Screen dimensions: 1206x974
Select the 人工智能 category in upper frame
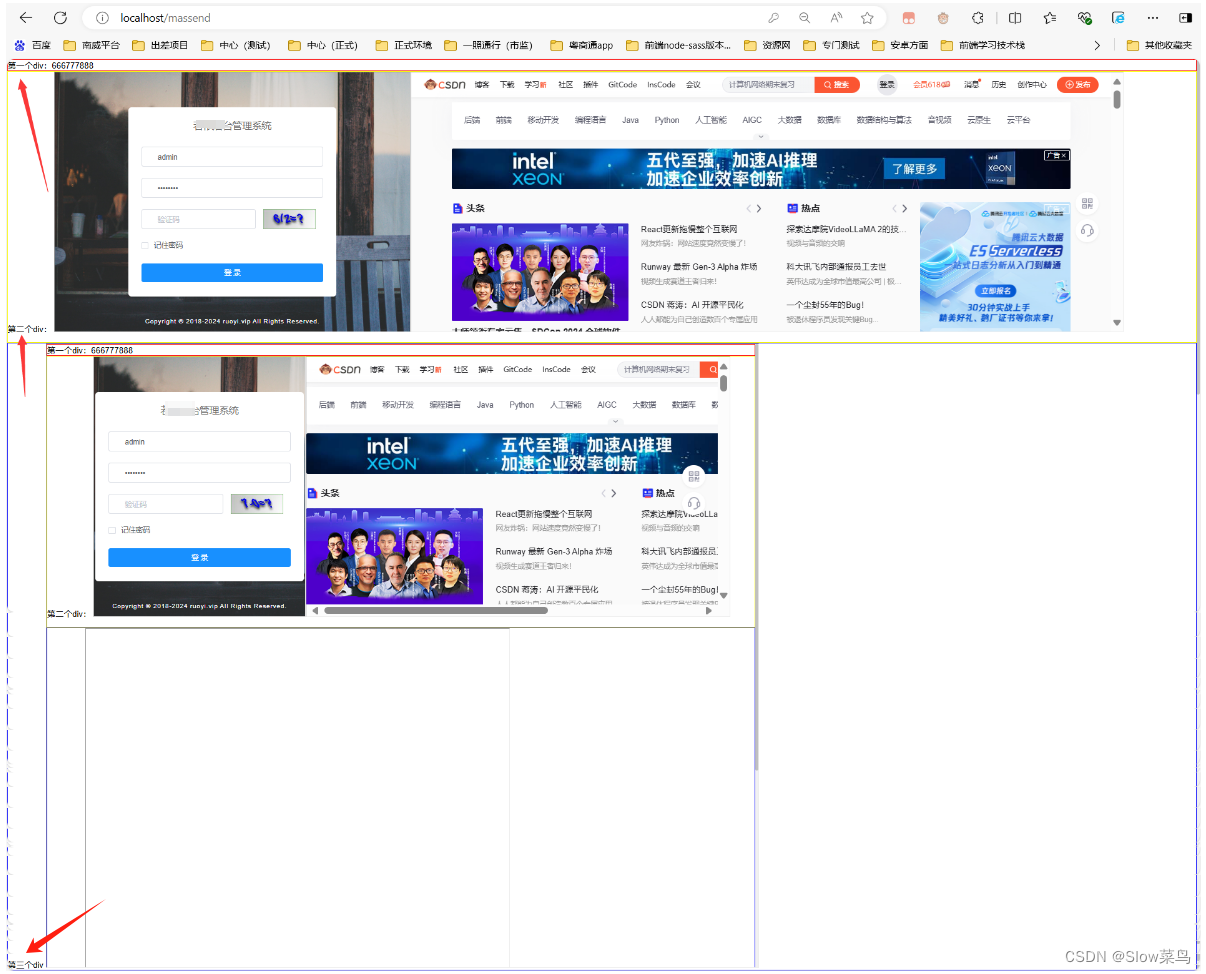711,120
